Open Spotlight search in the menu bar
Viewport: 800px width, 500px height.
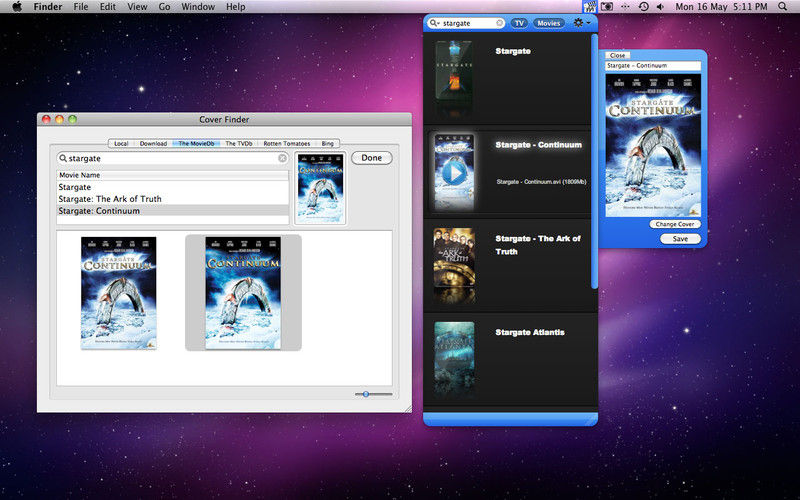pos(782,7)
